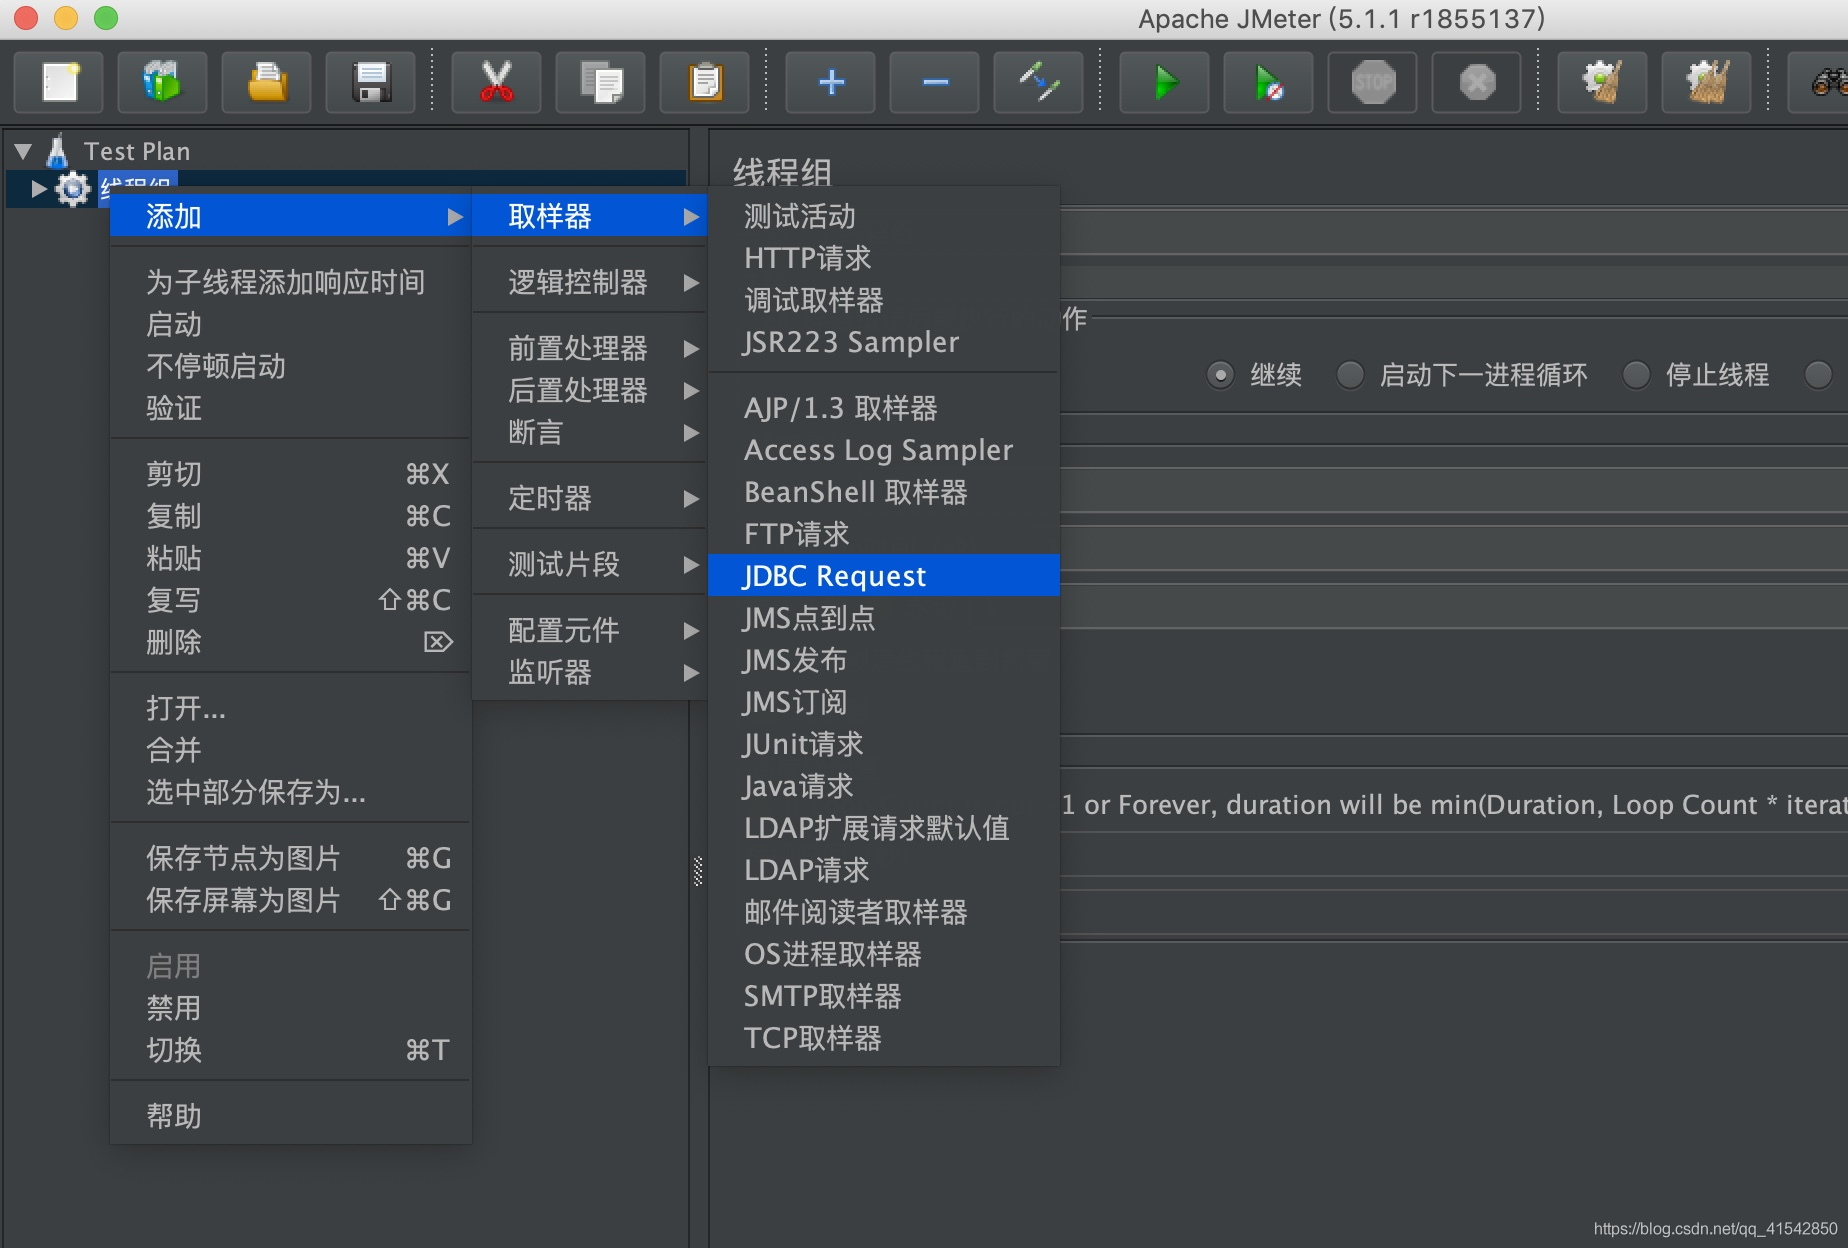Screen dimensions: 1848x1248
Task: Choose LDAP请求 sampler
Action: (x=884, y=870)
